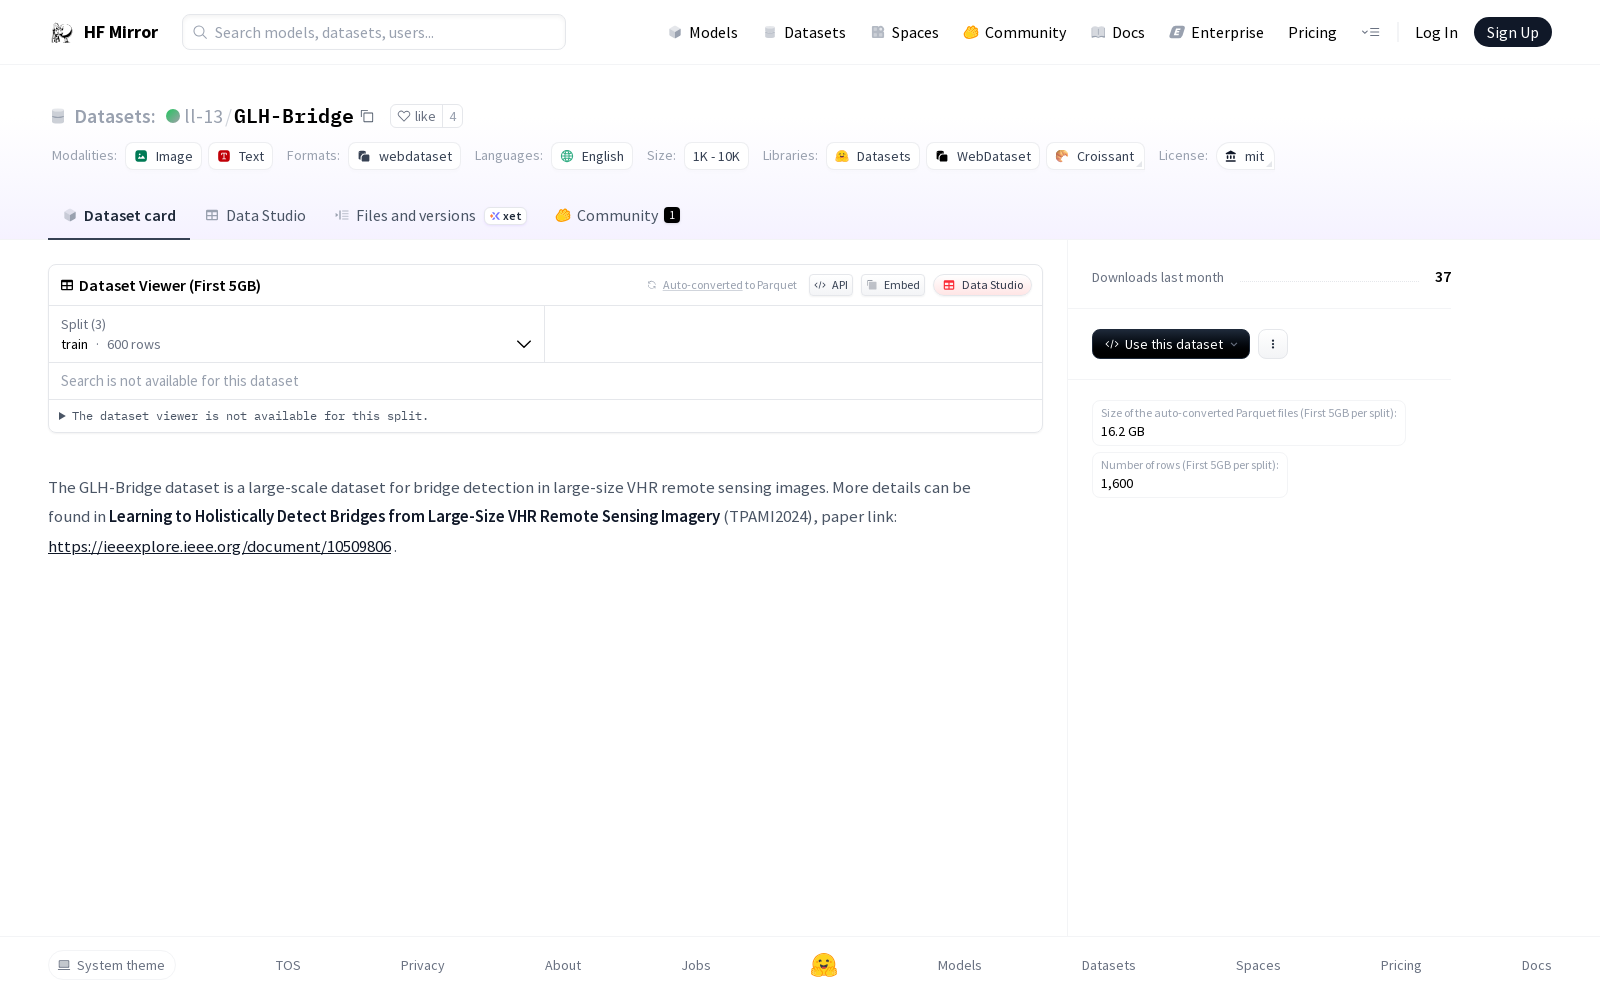Open Docs in top navigation
The image size is (1600, 1000).
1118,32
